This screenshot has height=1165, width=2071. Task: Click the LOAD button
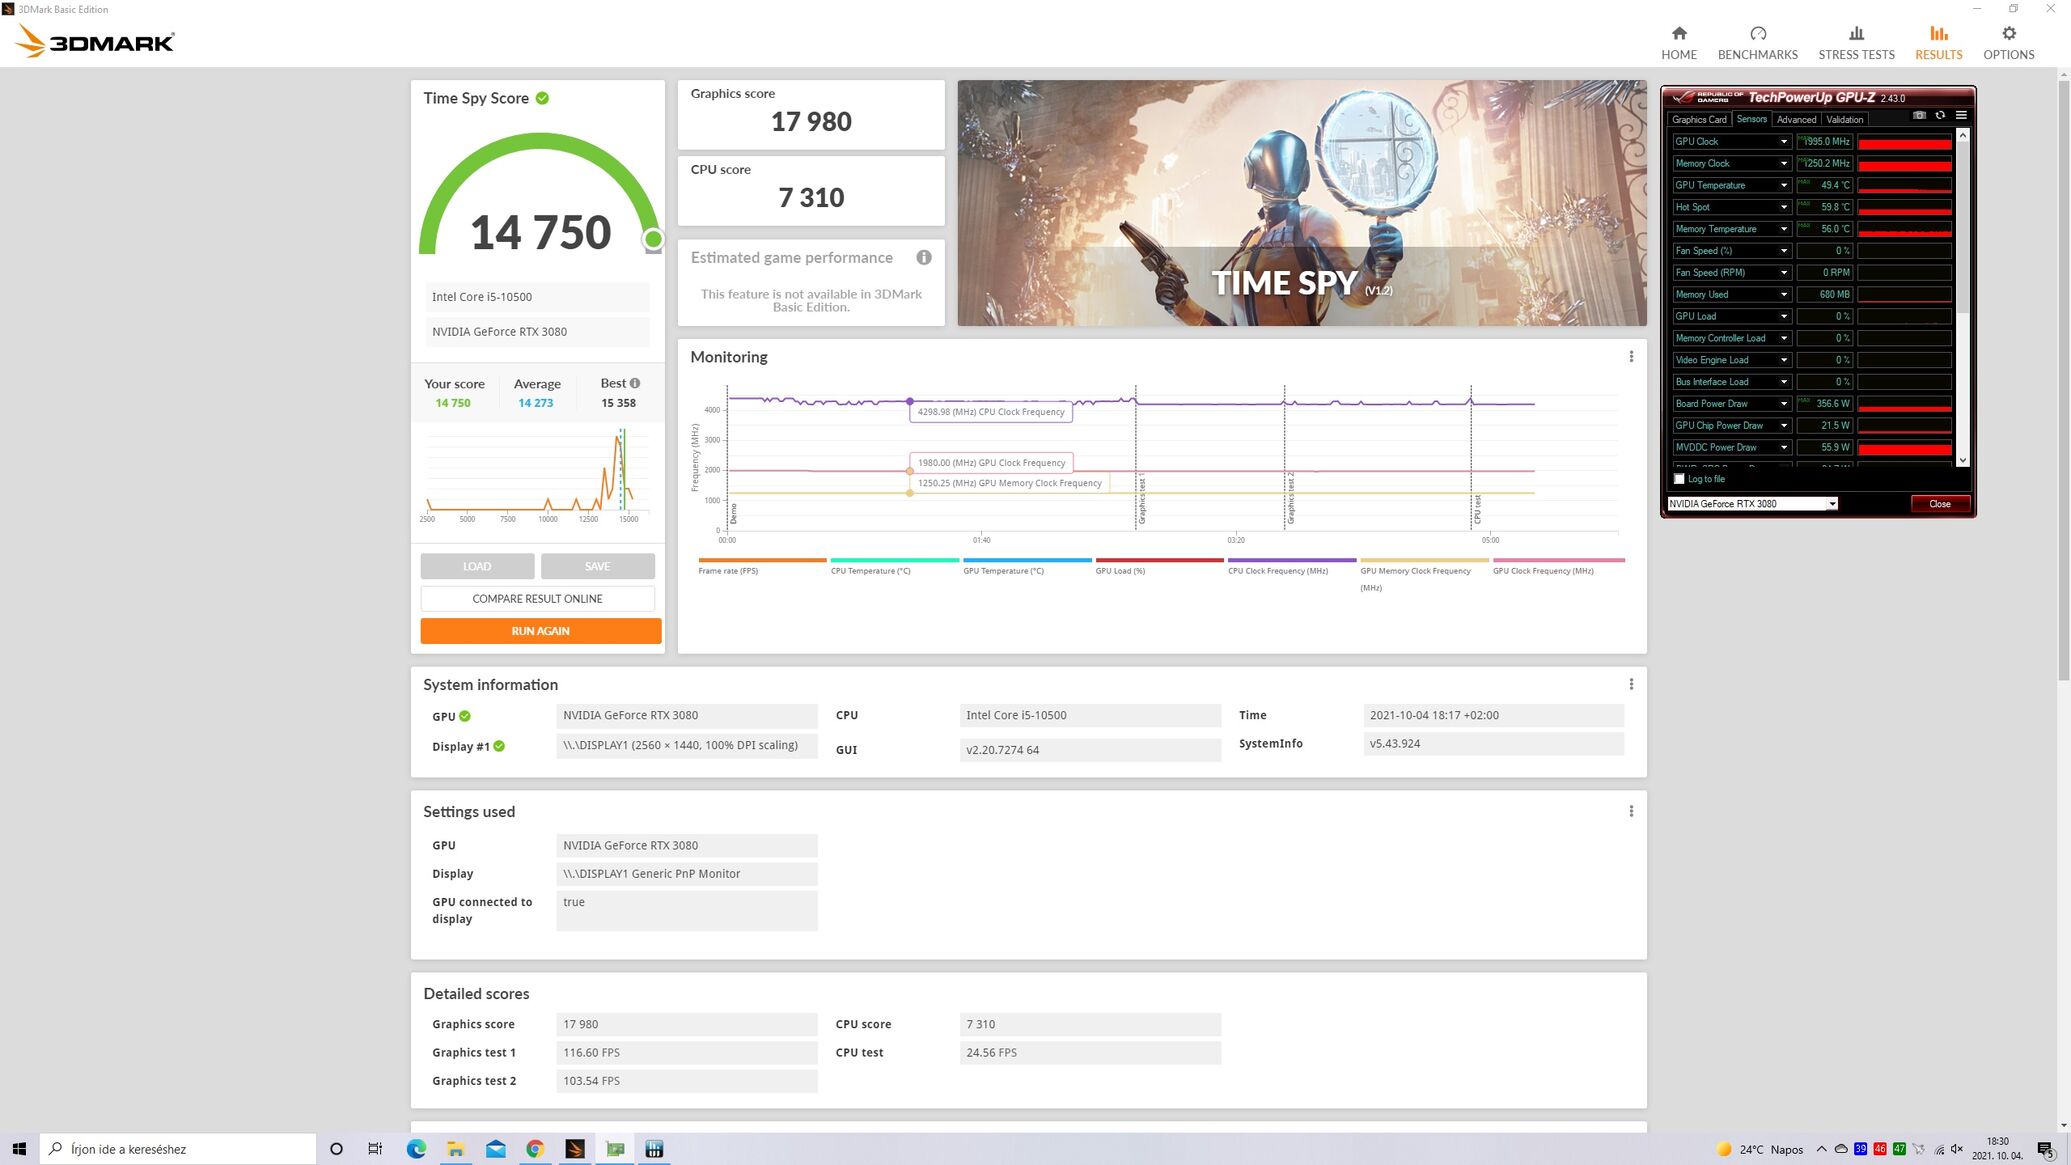(477, 566)
